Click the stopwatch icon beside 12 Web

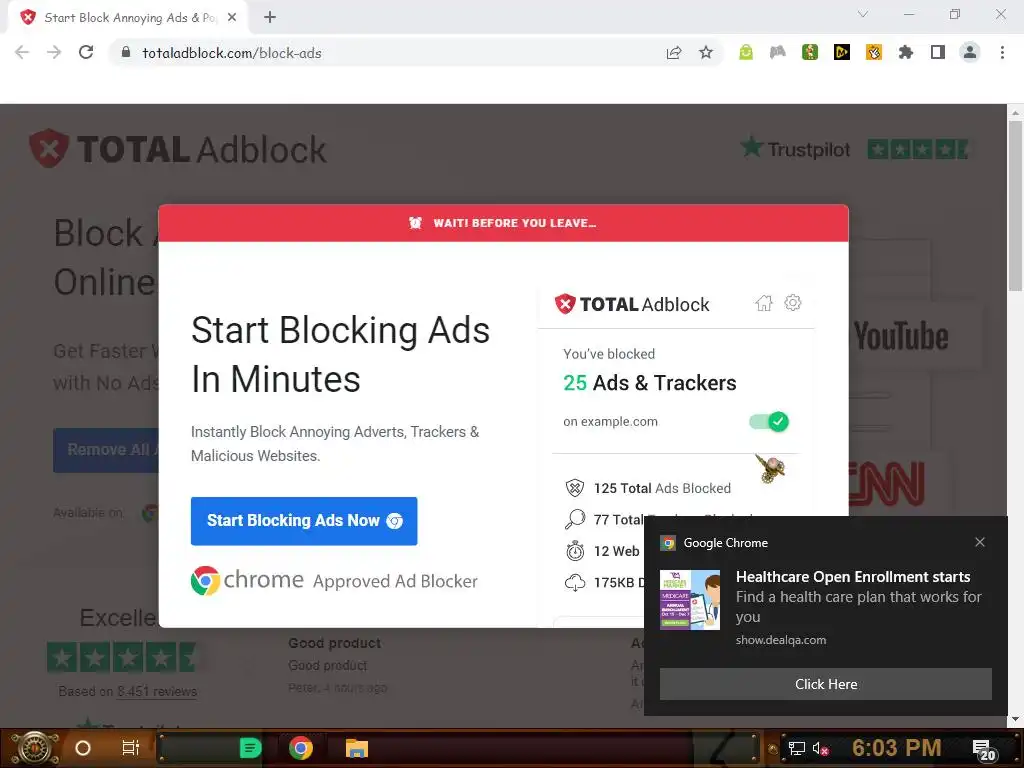pos(575,551)
